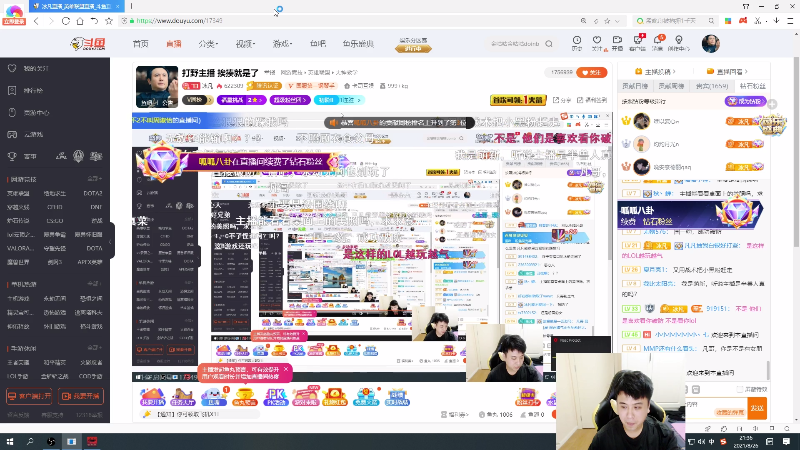The height and width of the screenshot is (450, 800).
Task: Click the orange 我要开播 sidebar button
Action: point(81,396)
